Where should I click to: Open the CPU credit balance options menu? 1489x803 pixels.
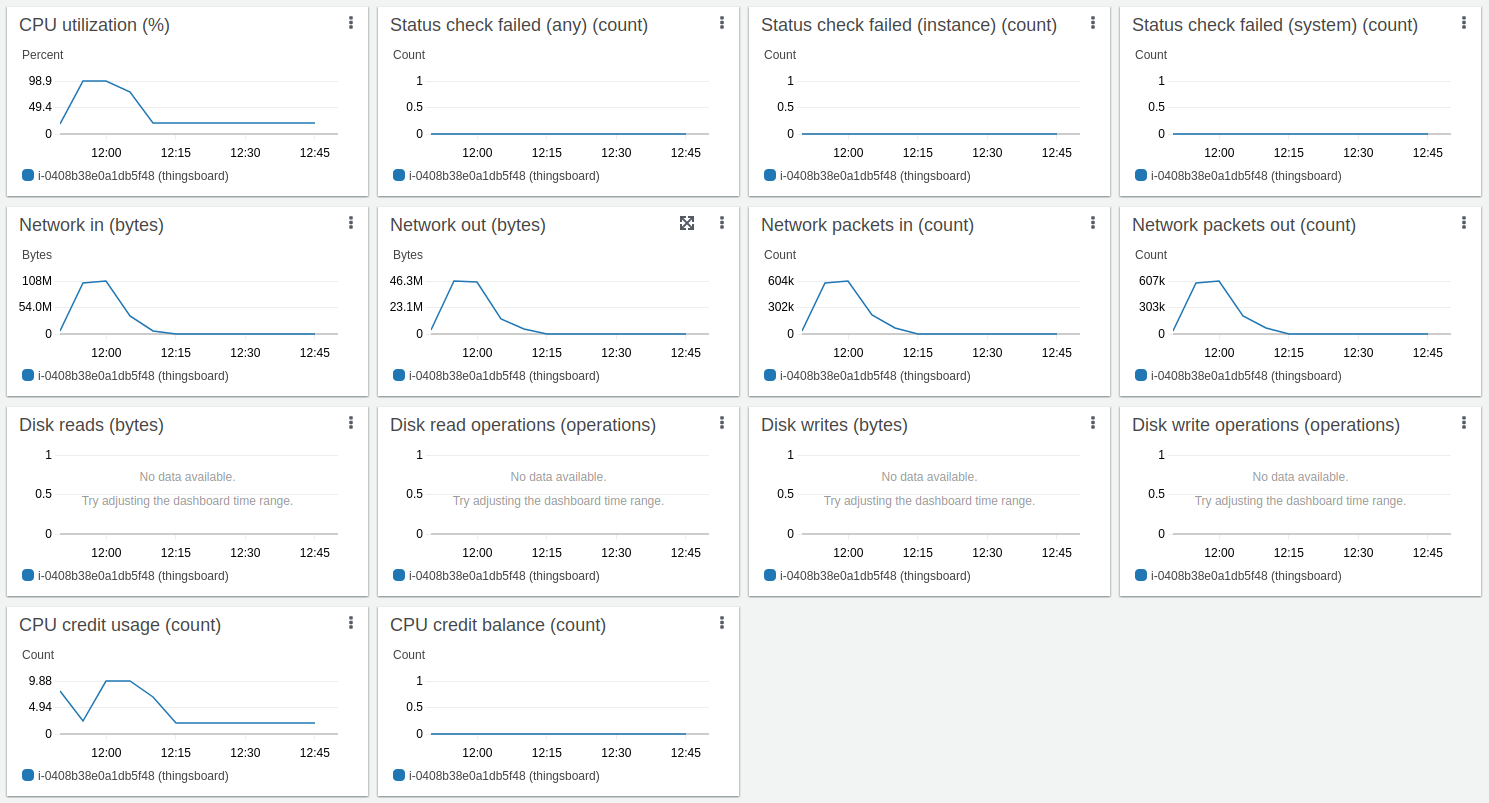[x=722, y=623]
